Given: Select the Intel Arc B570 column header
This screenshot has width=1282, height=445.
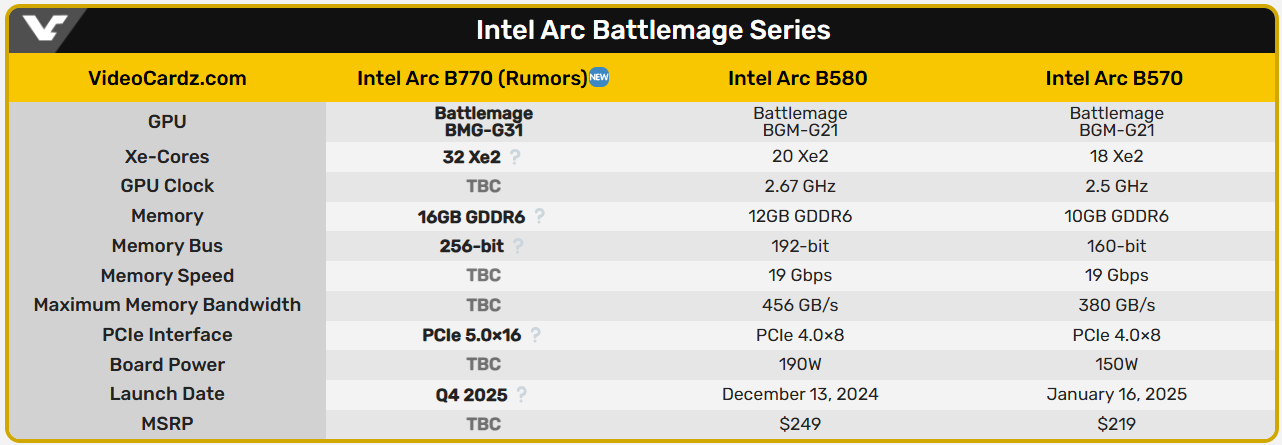Looking at the screenshot, I should coord(1114,78).
